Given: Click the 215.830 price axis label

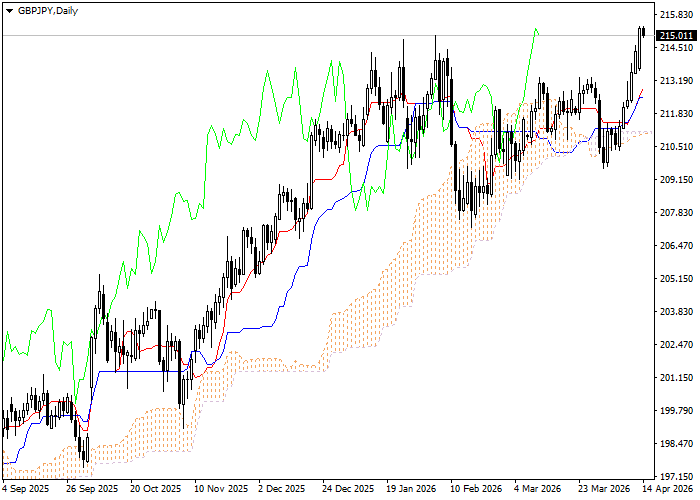Looking at the screenshot, I should point(676,15).
